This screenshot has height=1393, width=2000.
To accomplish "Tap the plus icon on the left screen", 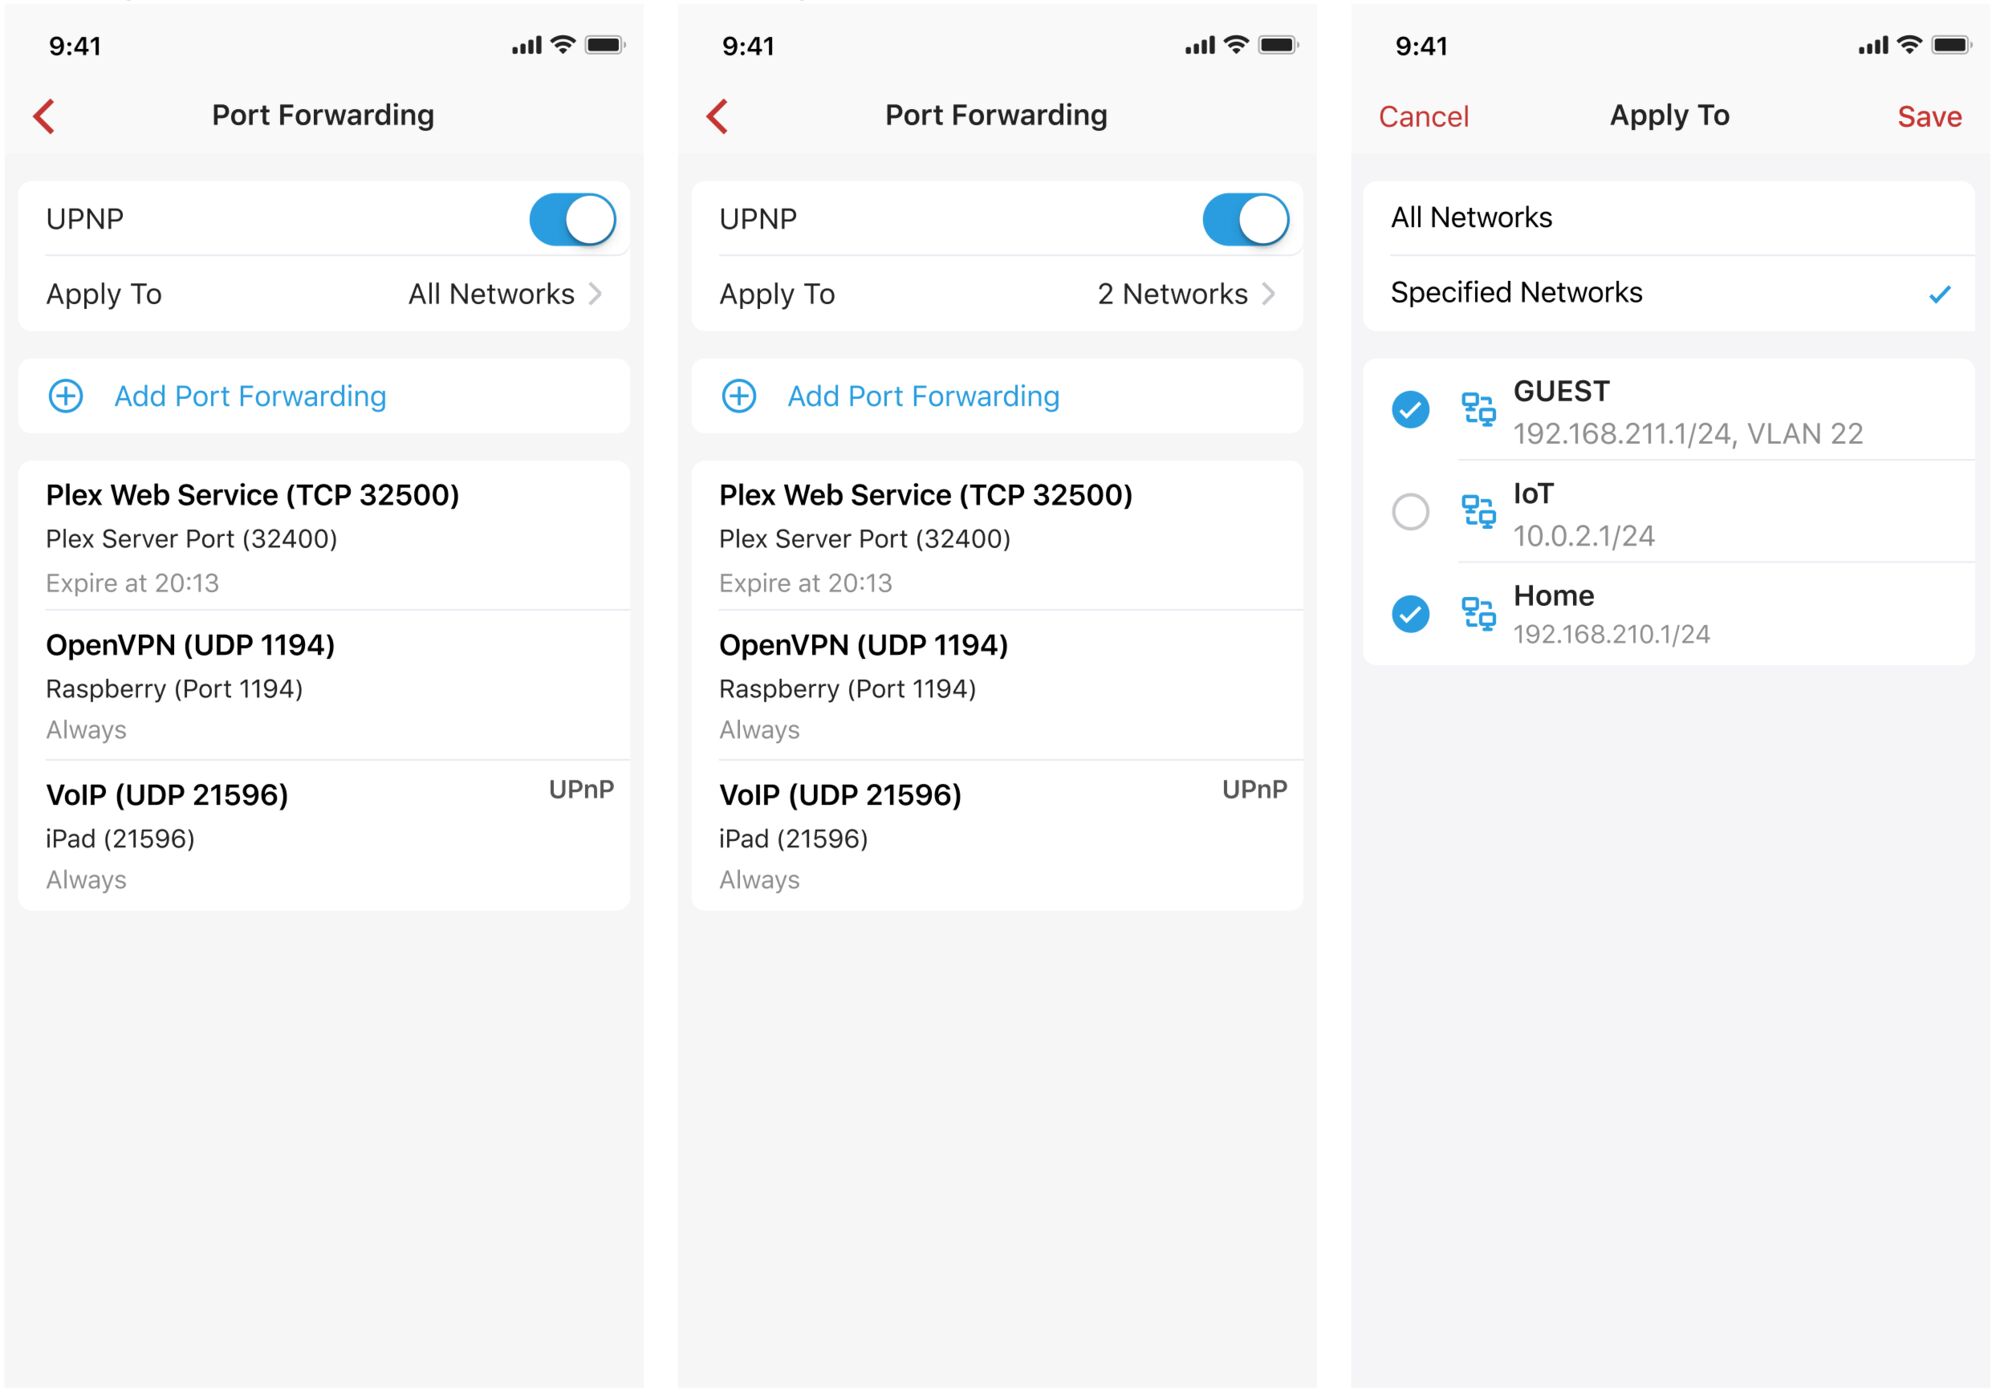I will (66, 396).
